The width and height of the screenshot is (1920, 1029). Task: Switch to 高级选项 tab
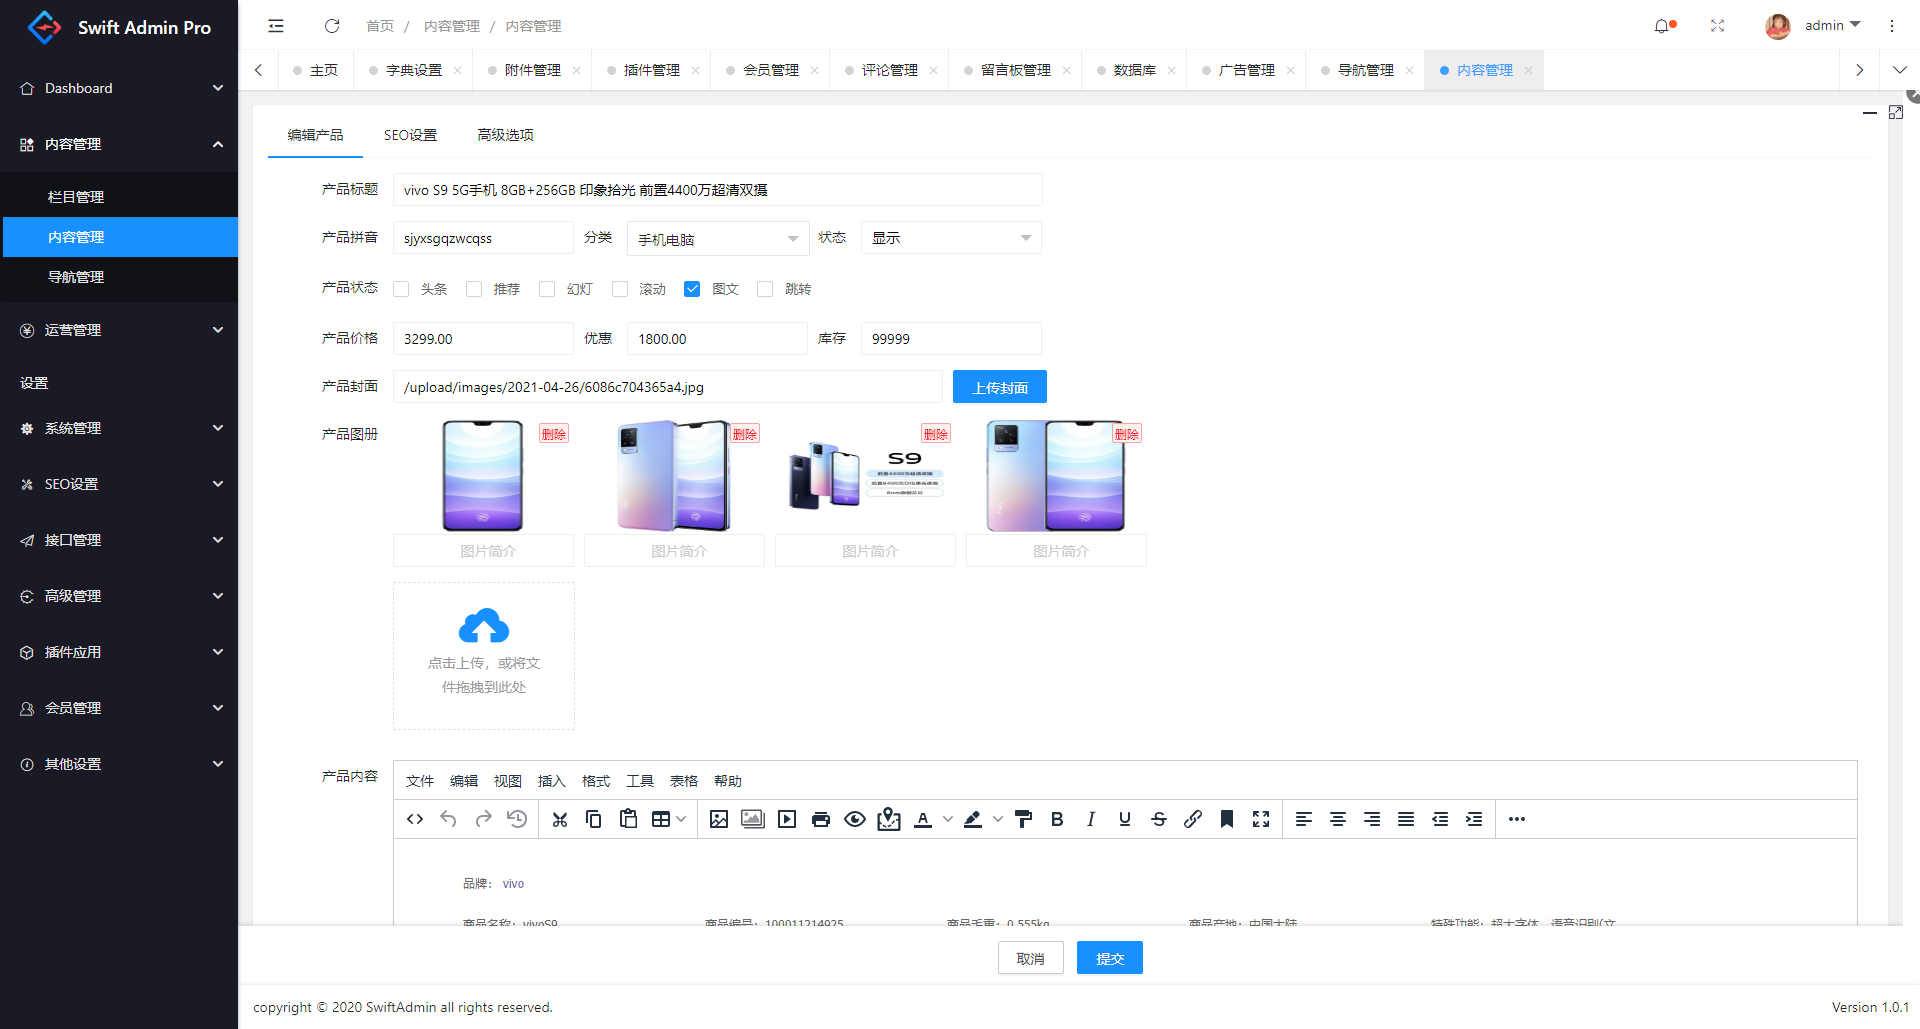tap(505, 135)
